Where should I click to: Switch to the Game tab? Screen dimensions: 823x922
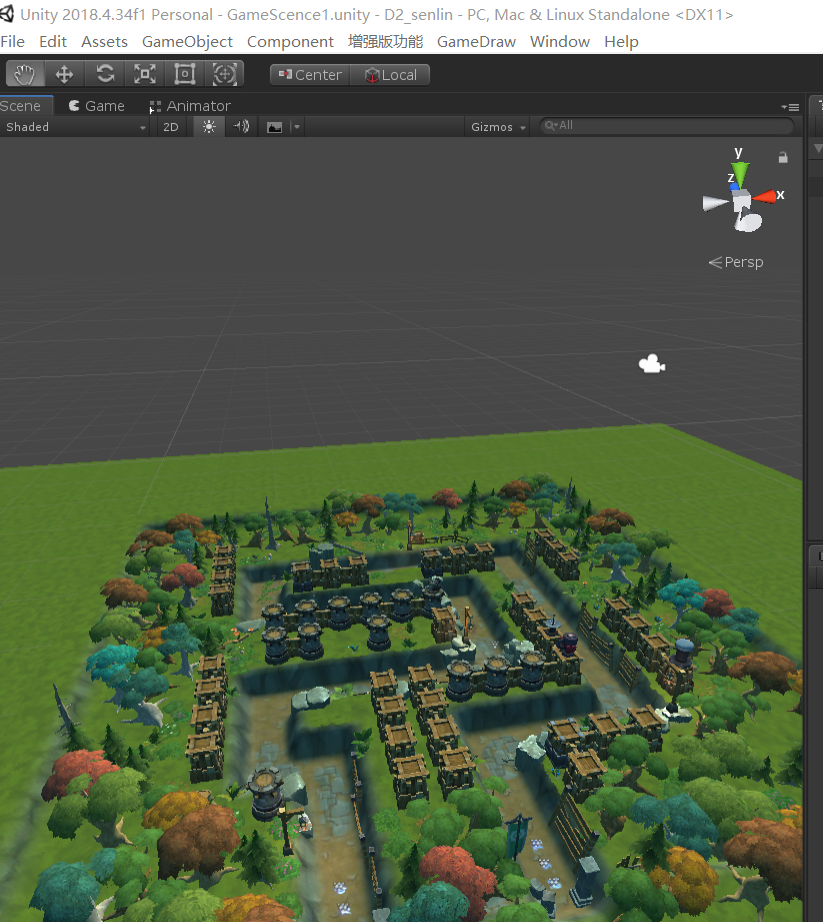pyautogui.click(x=96, y=105)
